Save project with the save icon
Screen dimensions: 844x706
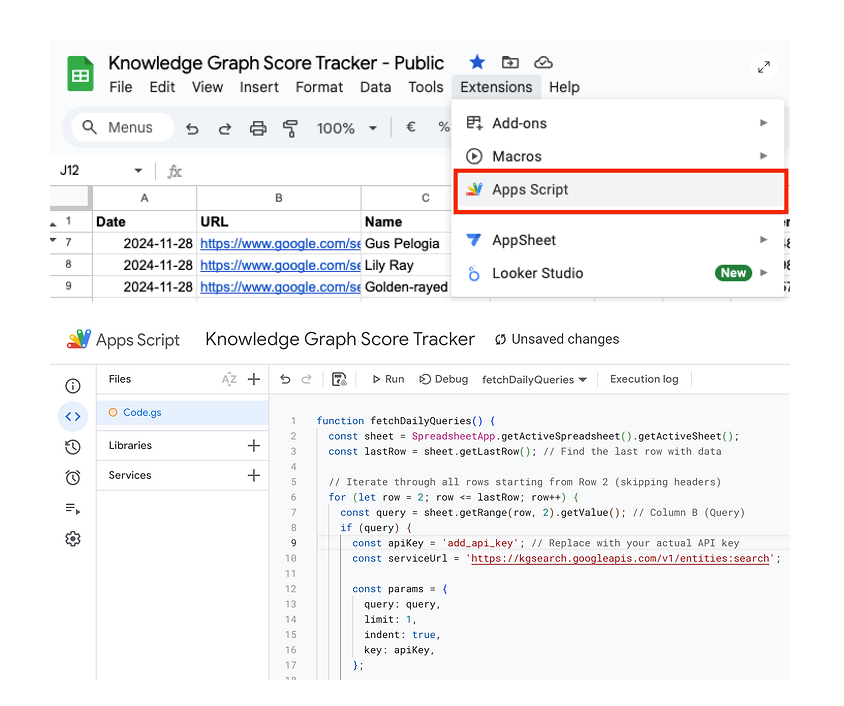tap(339, 379)
